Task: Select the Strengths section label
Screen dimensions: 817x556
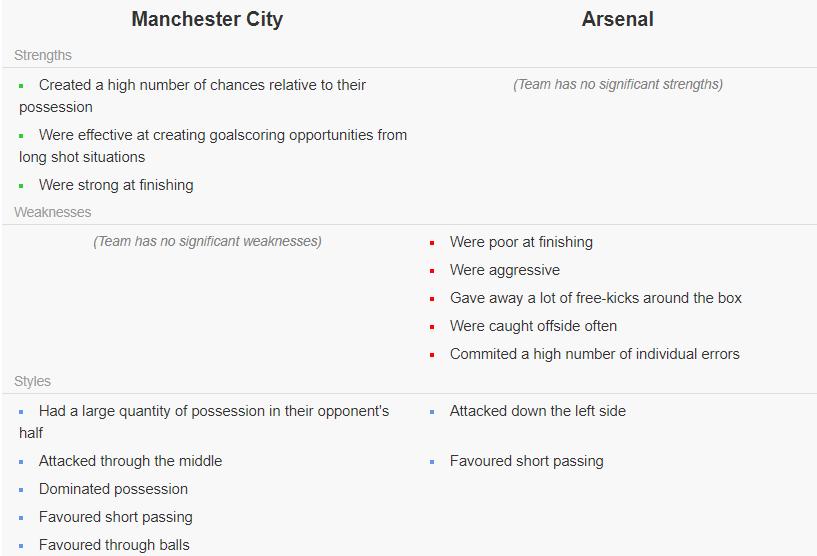Action: 43,55
